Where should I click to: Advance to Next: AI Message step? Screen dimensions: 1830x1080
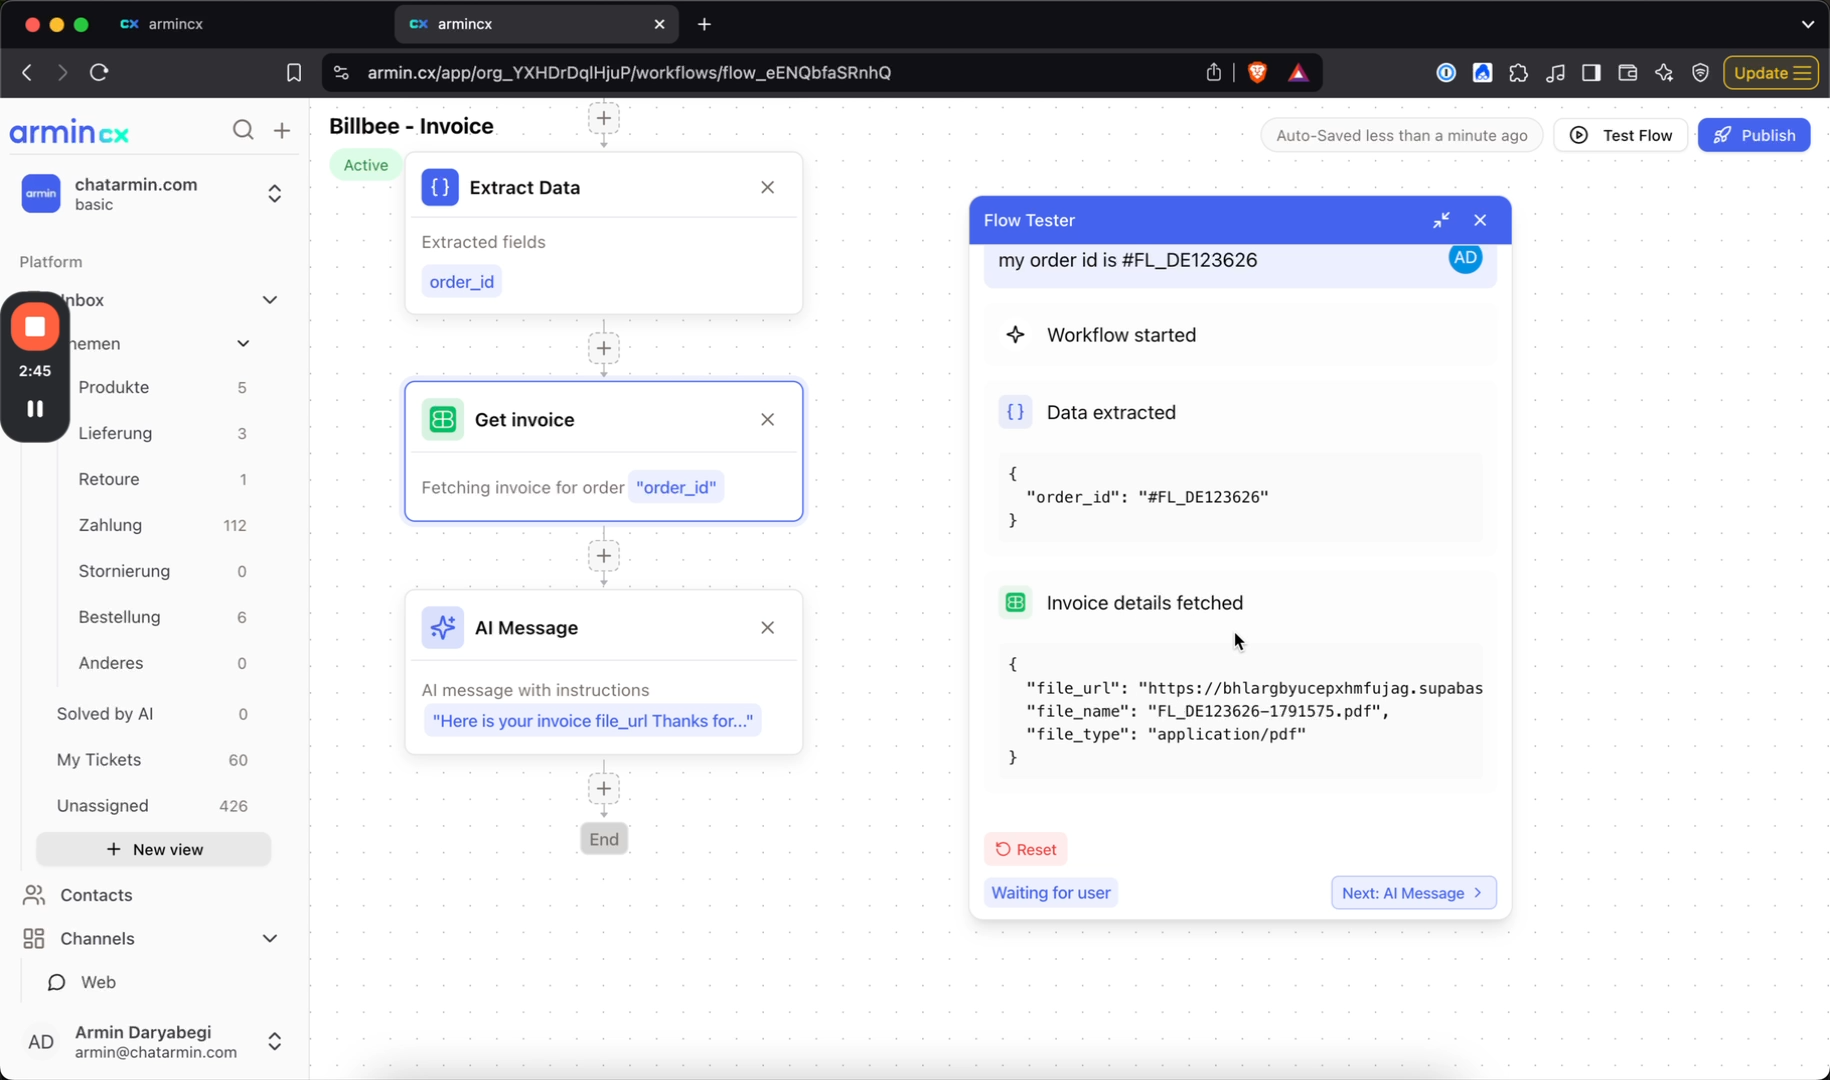1413,893
